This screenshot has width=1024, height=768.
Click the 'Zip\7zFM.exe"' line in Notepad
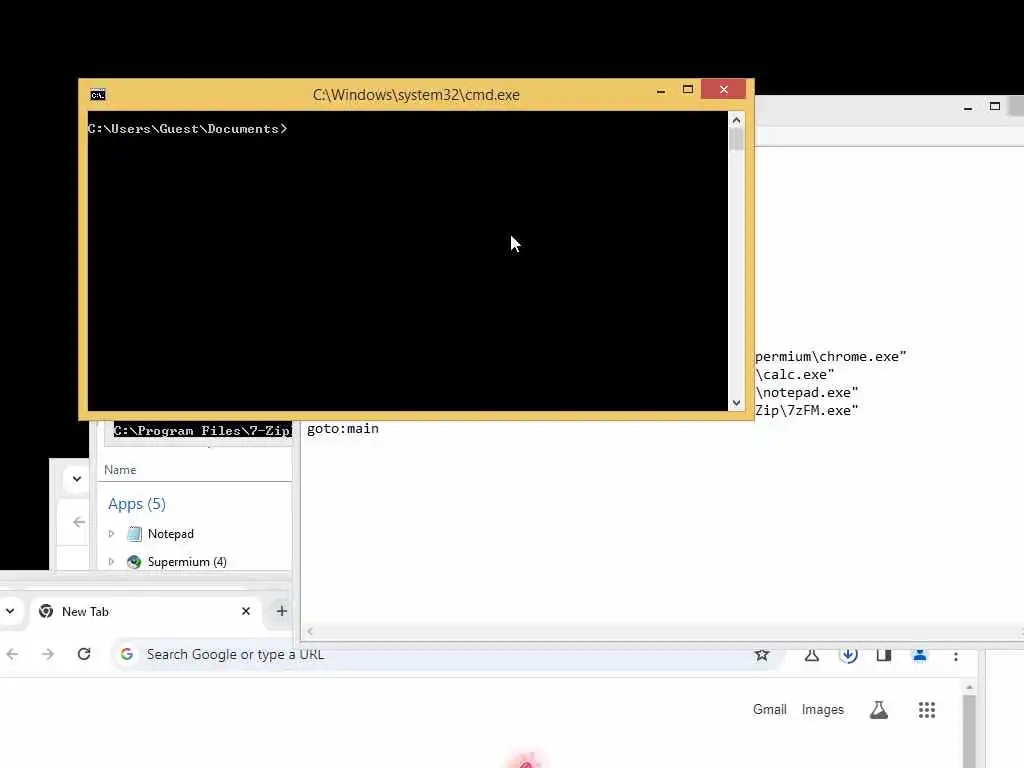click(807, 411)
